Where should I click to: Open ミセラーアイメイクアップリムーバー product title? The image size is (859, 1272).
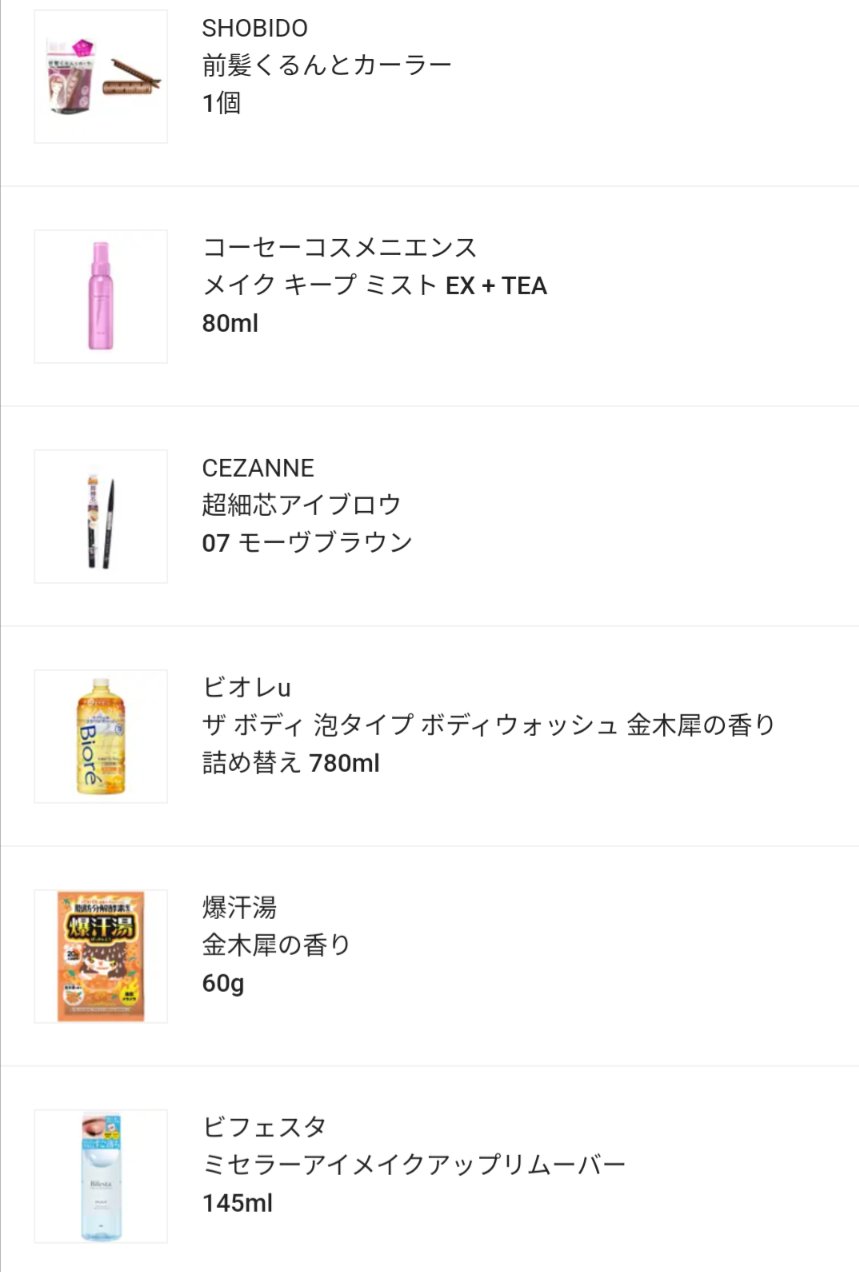[x=413, y=1165]
